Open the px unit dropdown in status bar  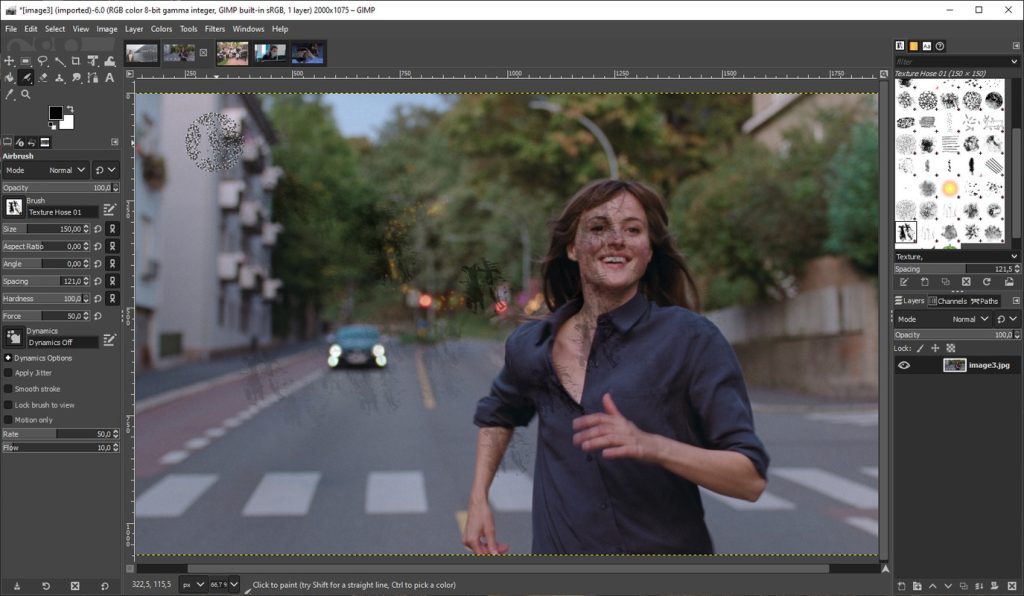(193, 585)
